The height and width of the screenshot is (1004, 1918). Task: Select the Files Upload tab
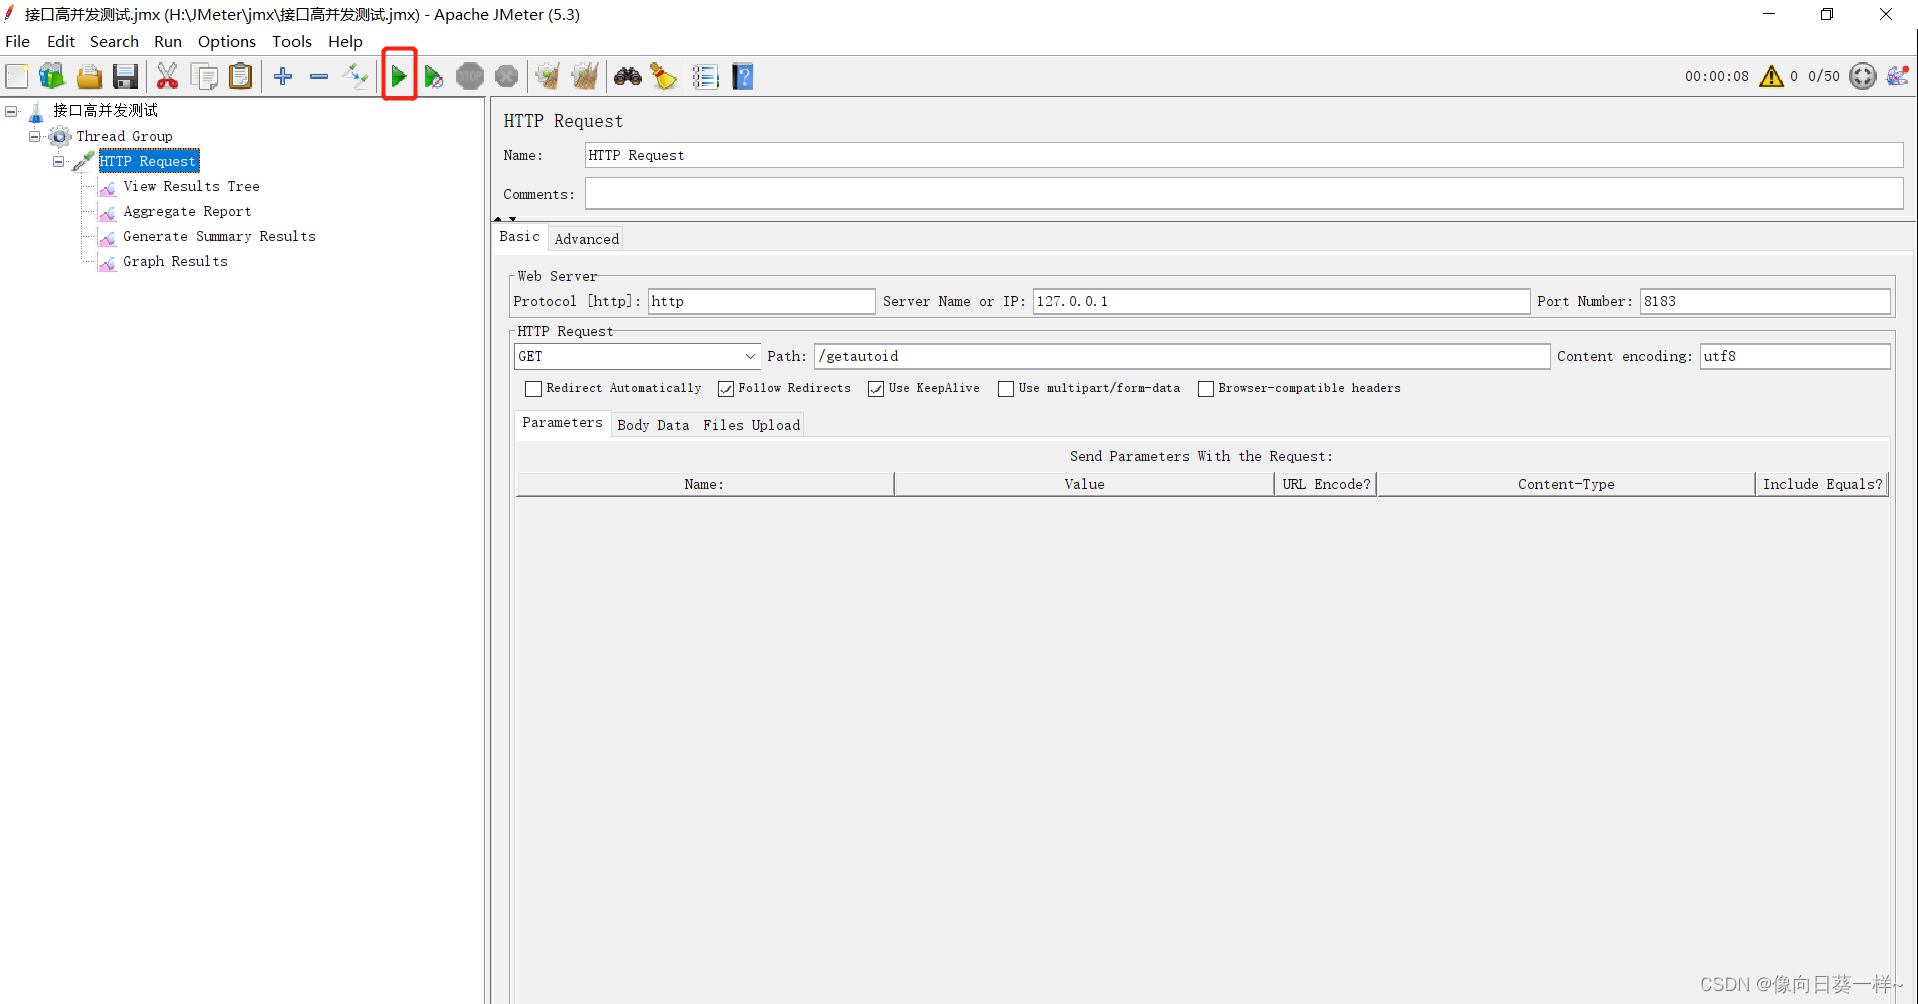pyautogui.click(x=751, y=425)
